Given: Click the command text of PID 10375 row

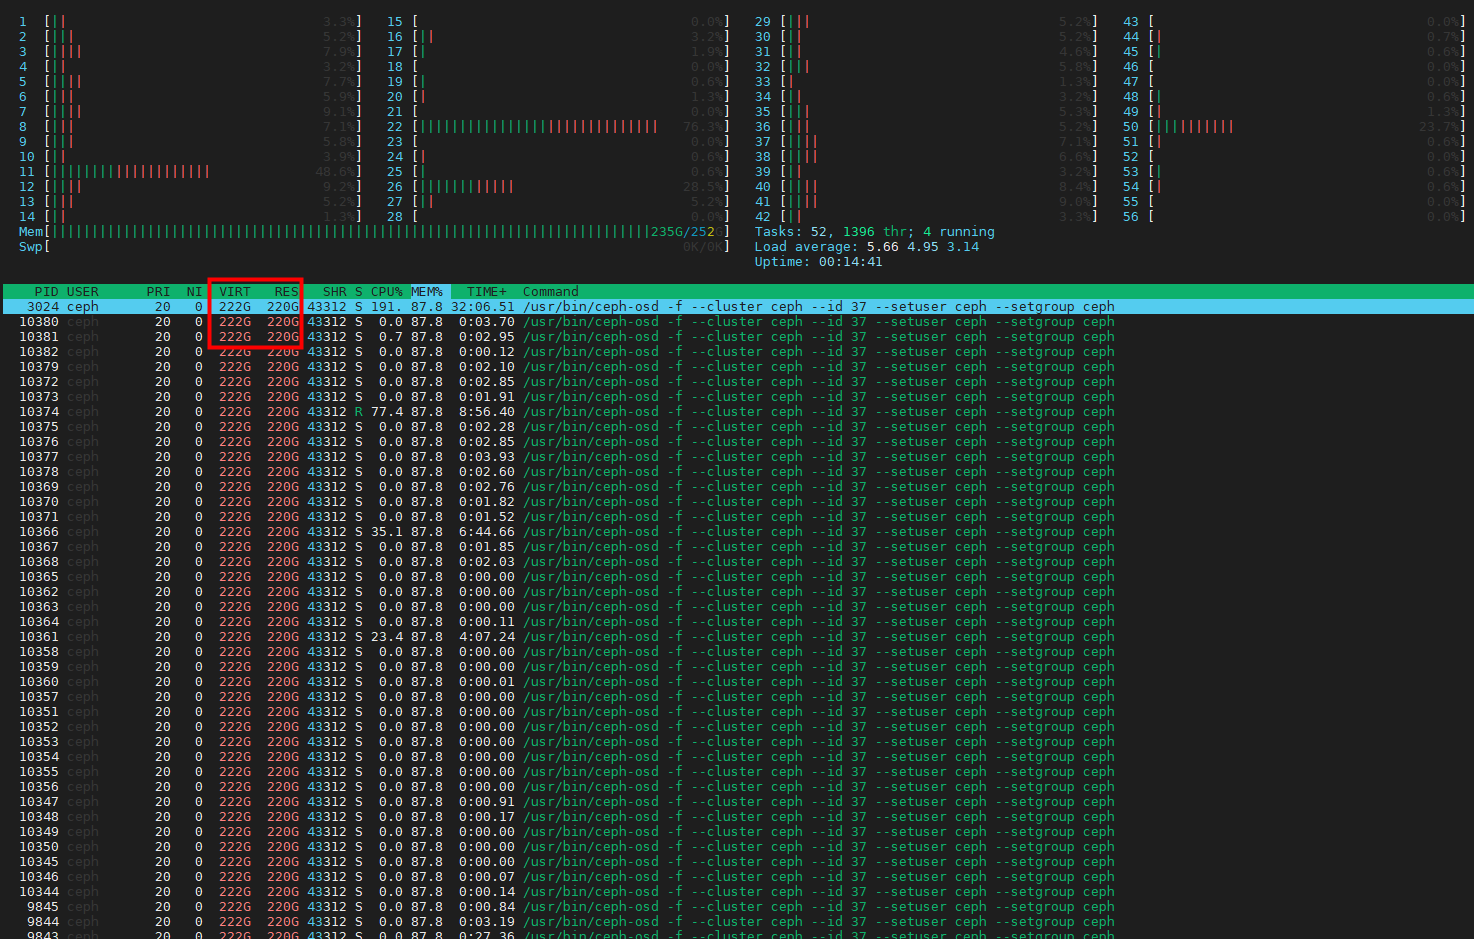Looking at the screenshot, I should click(818, 427).
